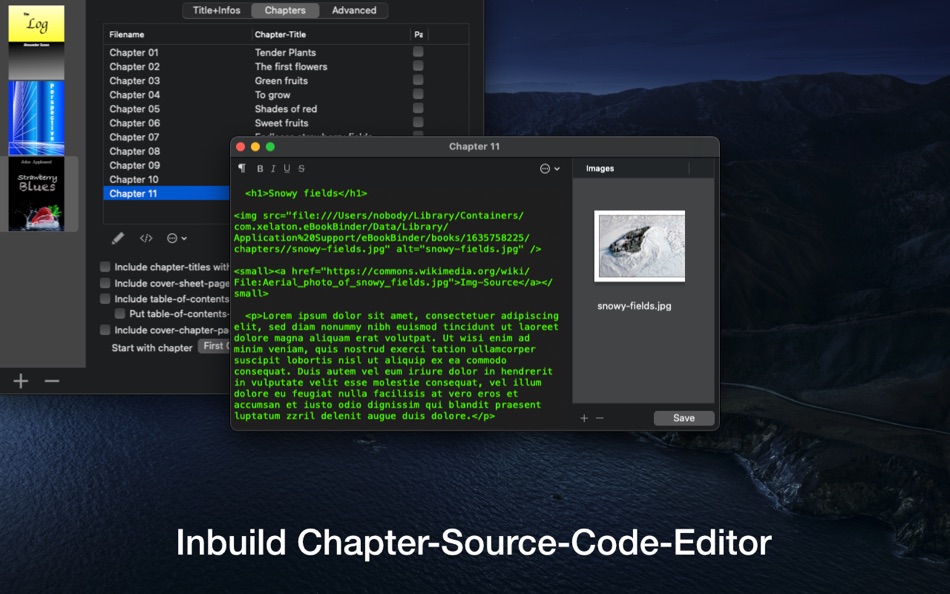Select the snowy-fields.jpg image thumbnail
This screenshot has height=594, width=950.
639,246
